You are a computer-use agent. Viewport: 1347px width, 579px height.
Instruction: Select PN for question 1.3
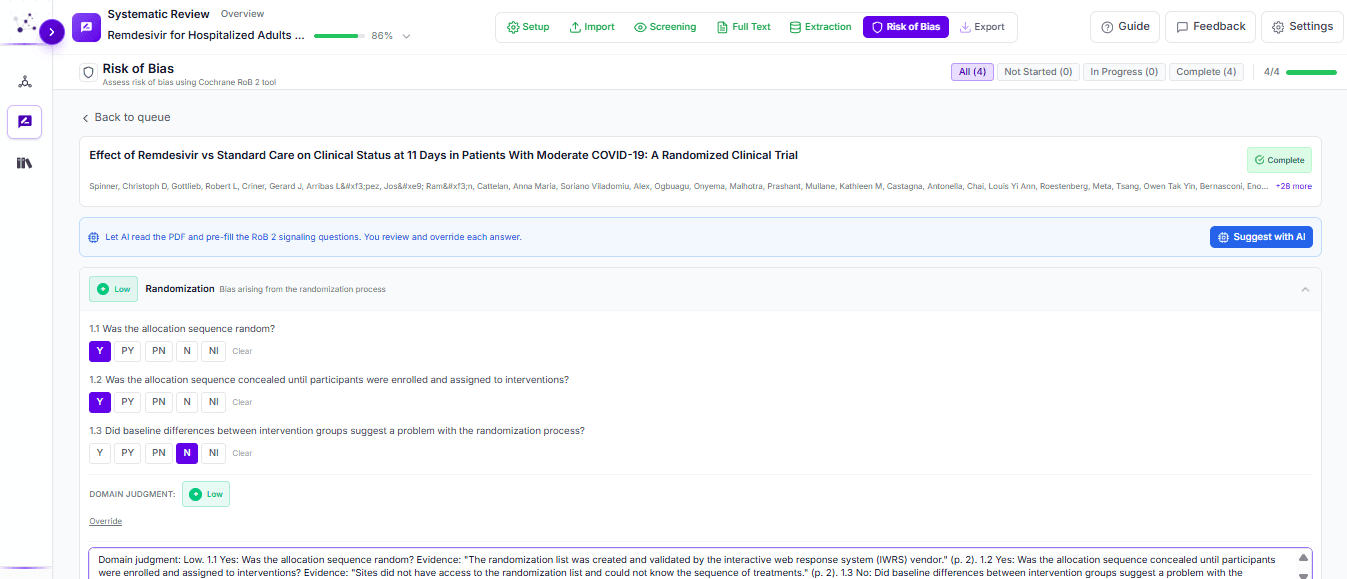[x=159, y=453]
